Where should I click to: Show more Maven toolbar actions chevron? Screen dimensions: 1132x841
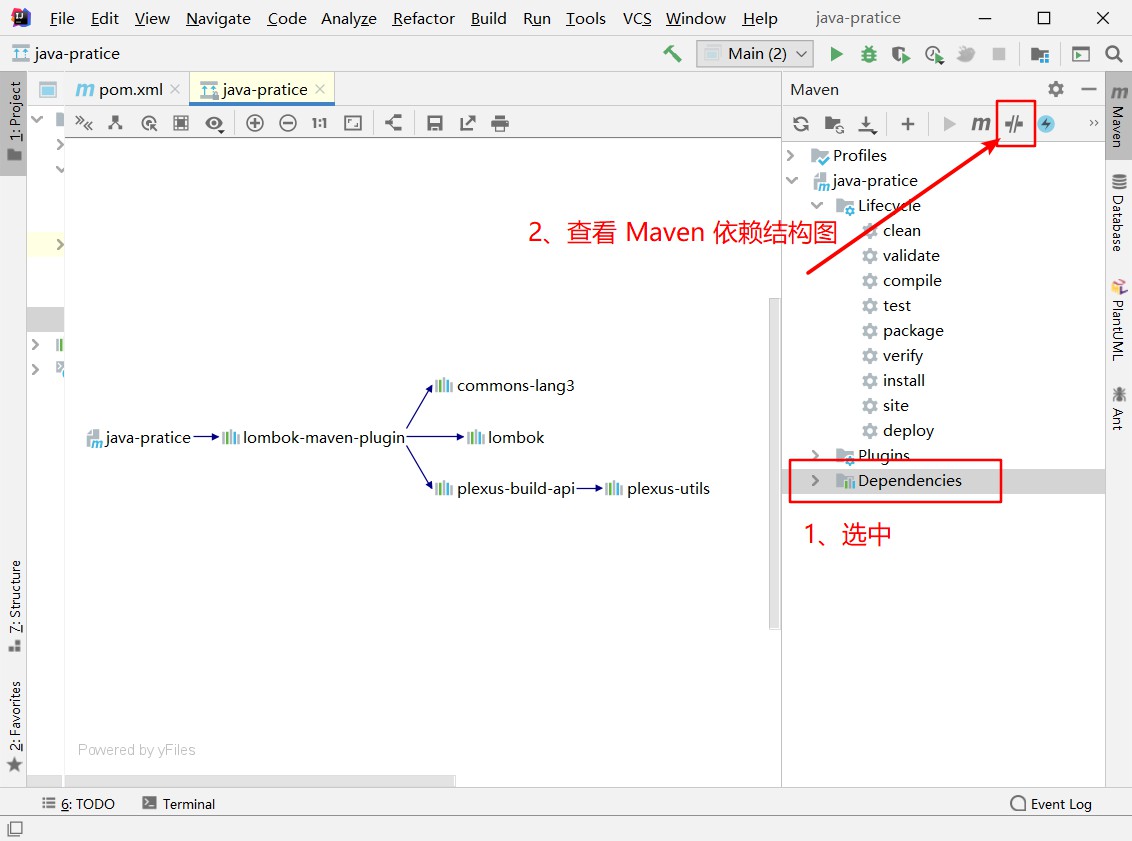pos(1093,123)
